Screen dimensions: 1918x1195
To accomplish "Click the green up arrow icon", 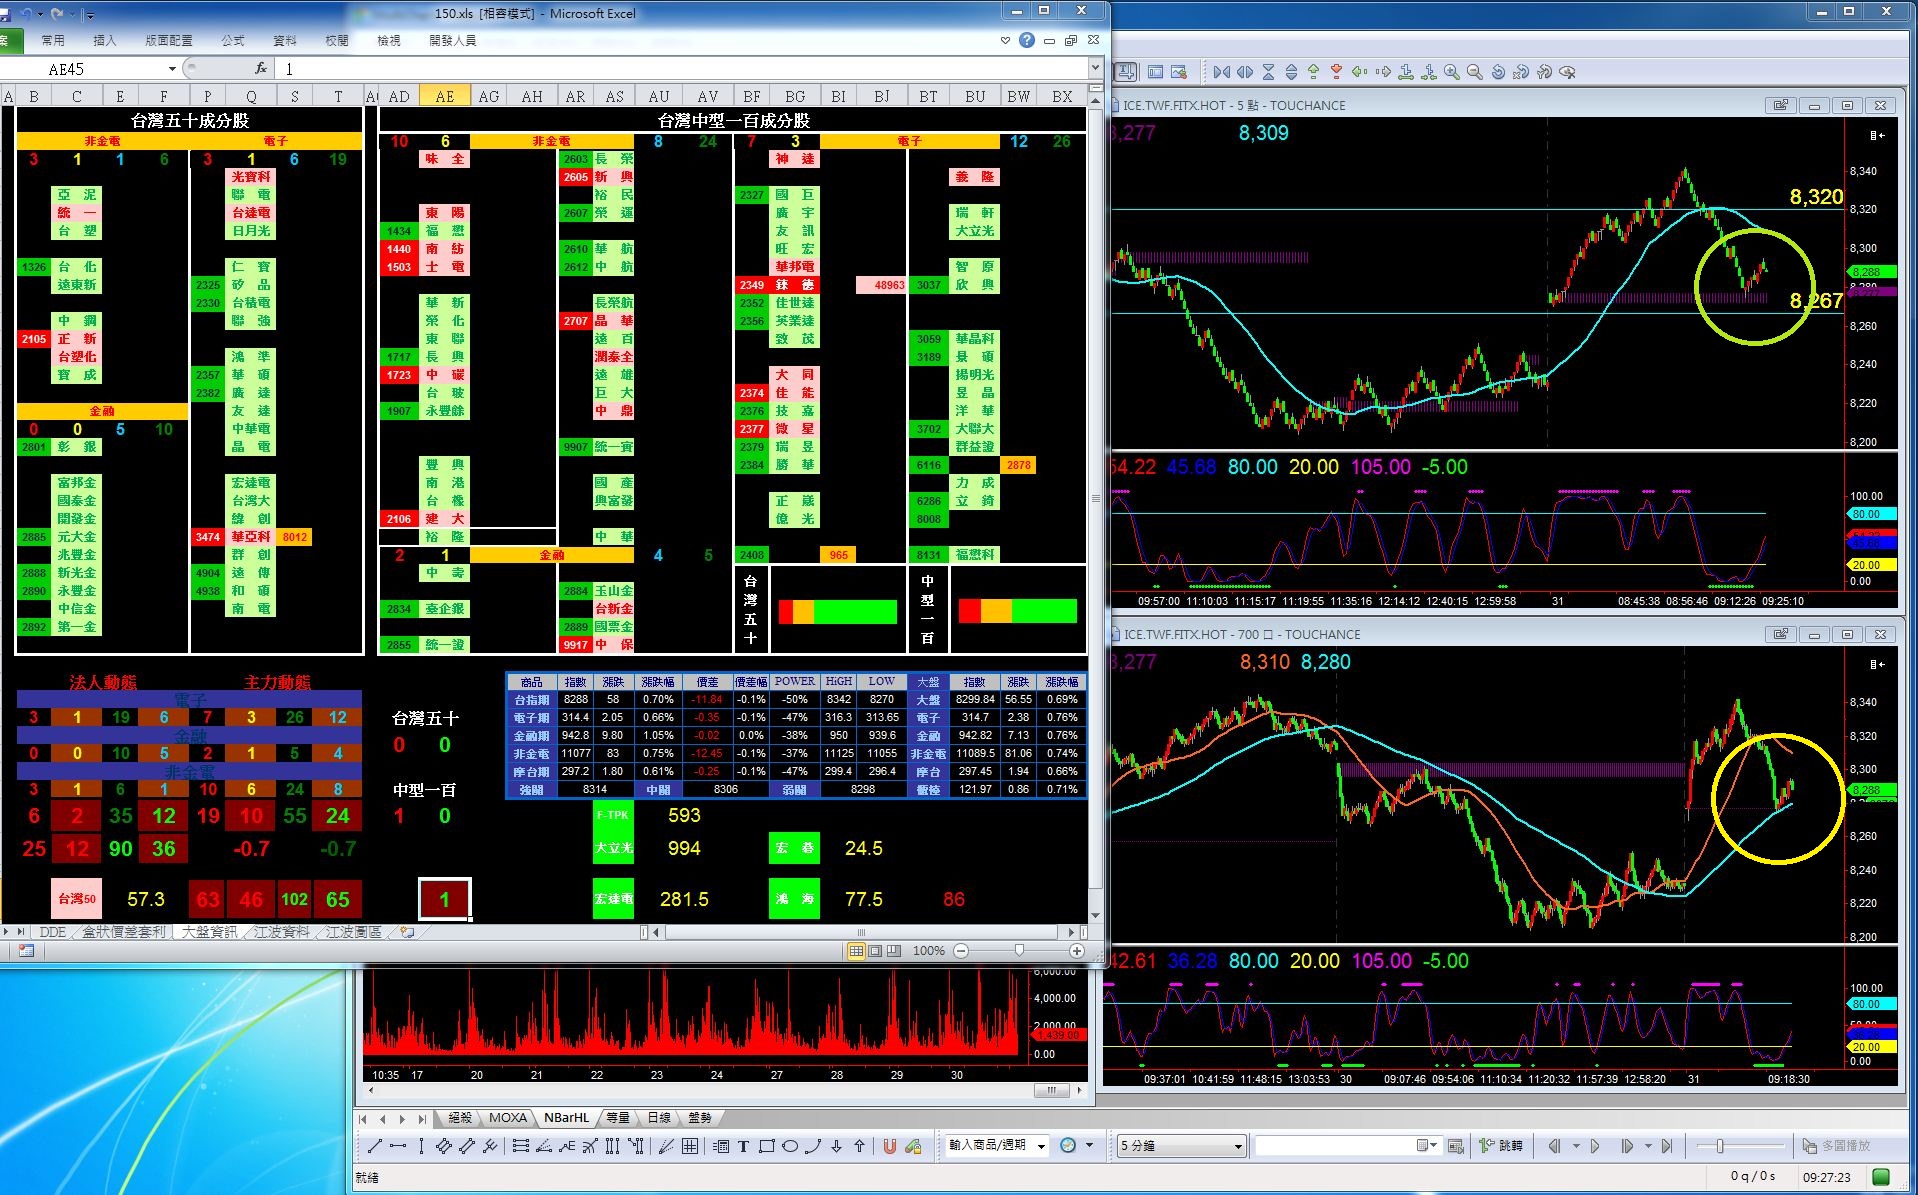I will 1314,72.
